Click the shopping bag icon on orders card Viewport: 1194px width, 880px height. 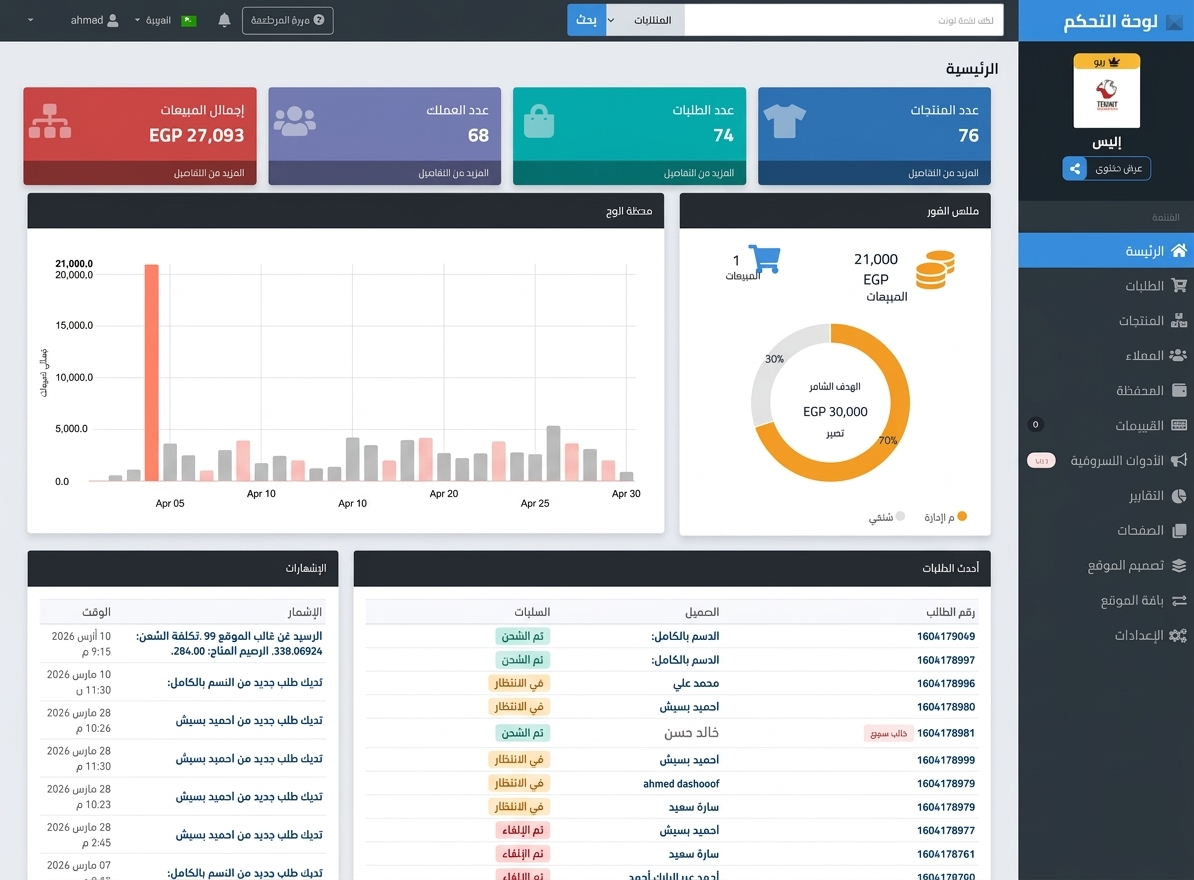pos(539,122)
